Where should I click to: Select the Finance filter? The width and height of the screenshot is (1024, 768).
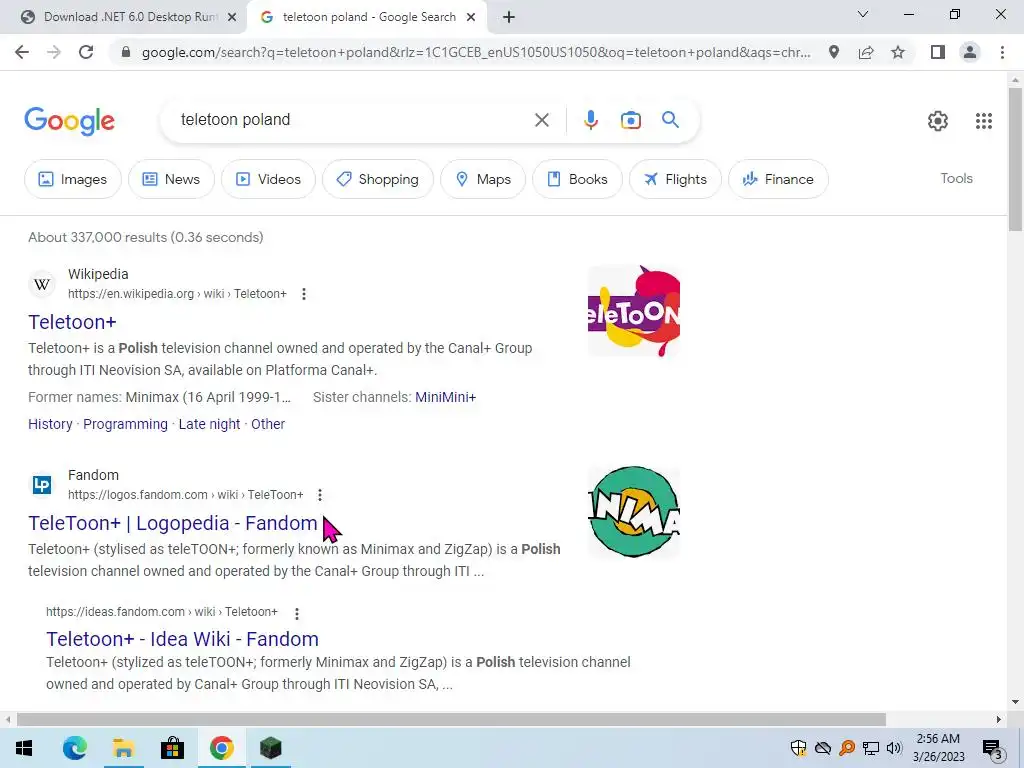pyautogui.click(x=778, y=179)
